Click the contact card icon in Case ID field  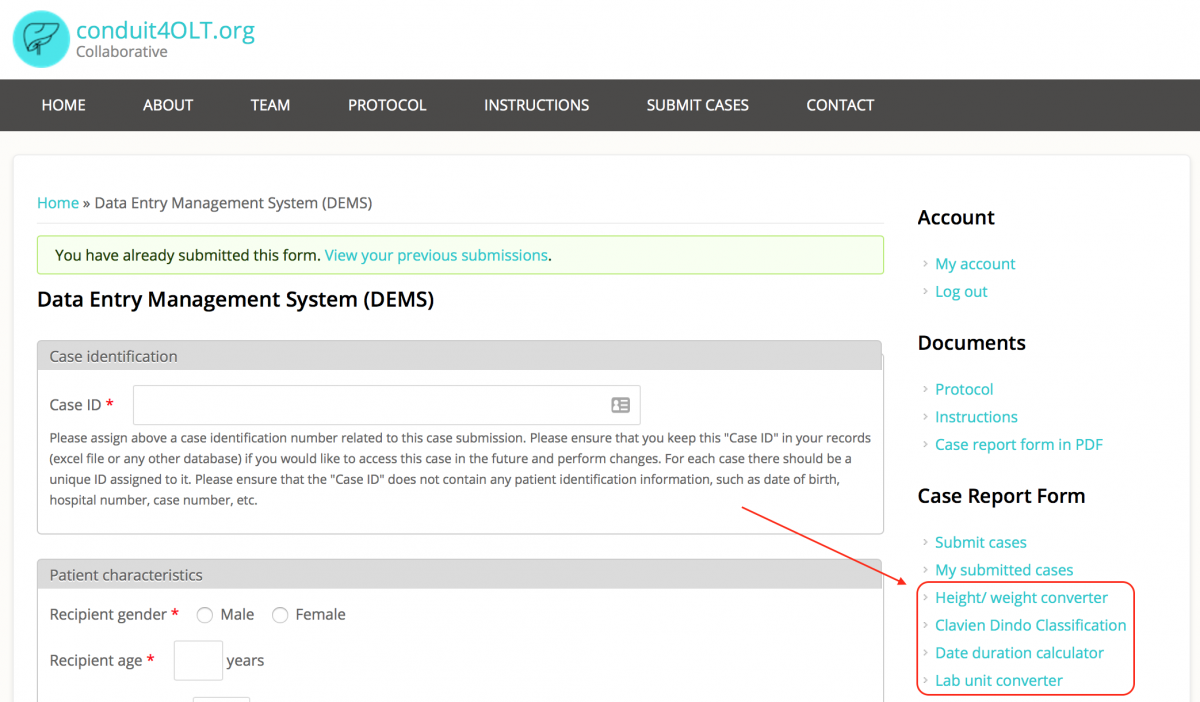[620, 405]
